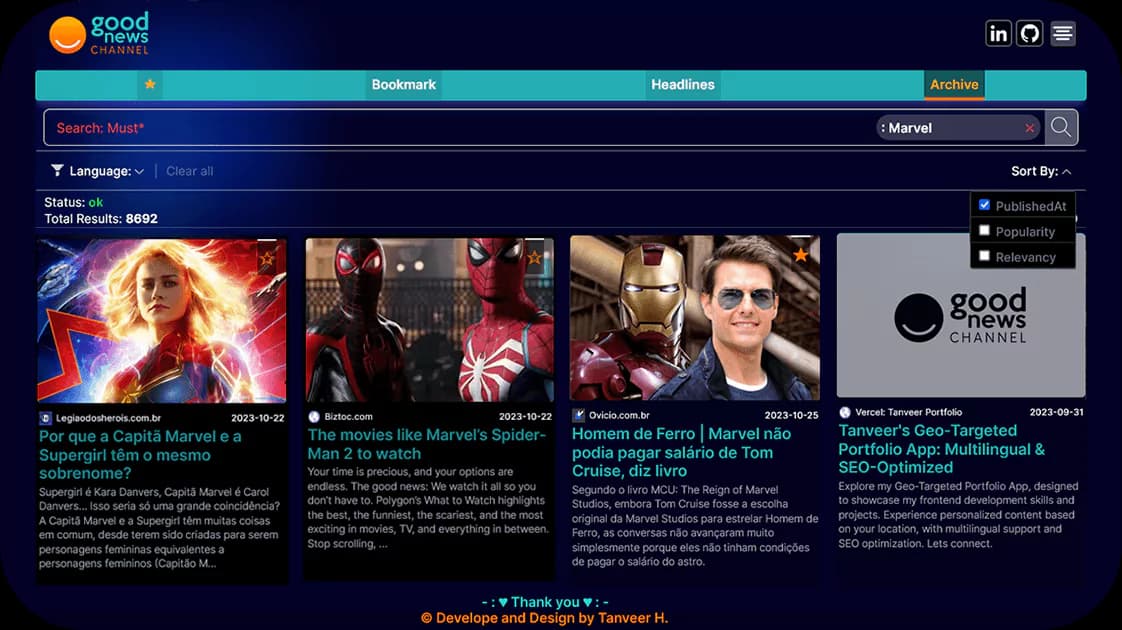Open the Good News placeholder thumbnail
Image resolution: width=1122 pixels, height=630 pixels.
(960, 315)
